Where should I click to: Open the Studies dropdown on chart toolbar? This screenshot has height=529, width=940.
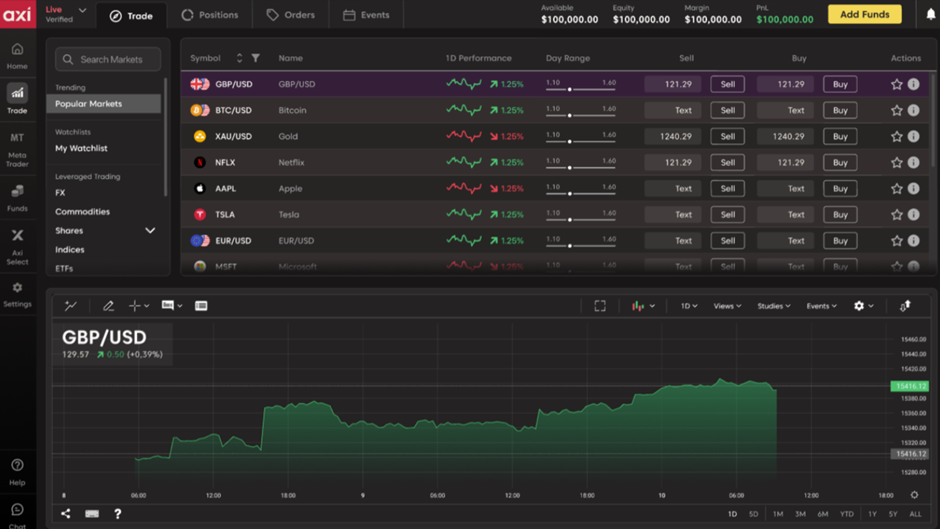(x=773, y=306)
